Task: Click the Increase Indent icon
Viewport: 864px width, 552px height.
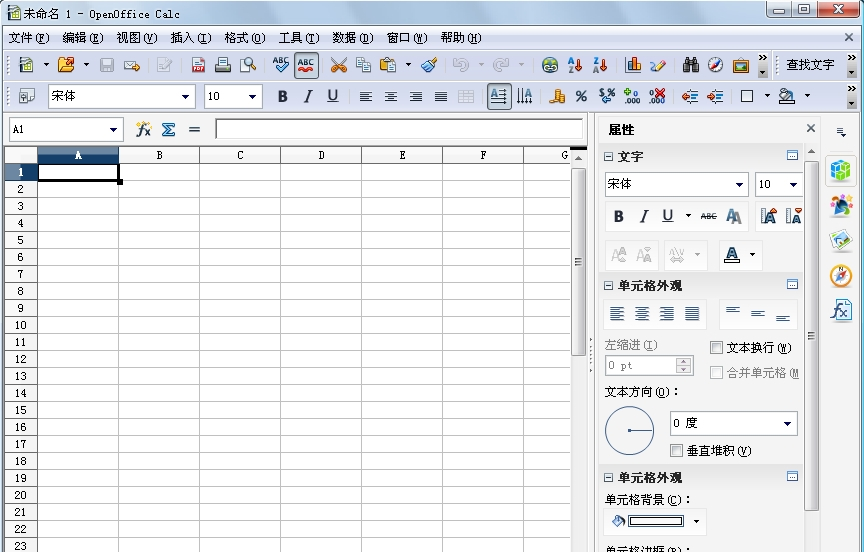Action: pos(715,97)
